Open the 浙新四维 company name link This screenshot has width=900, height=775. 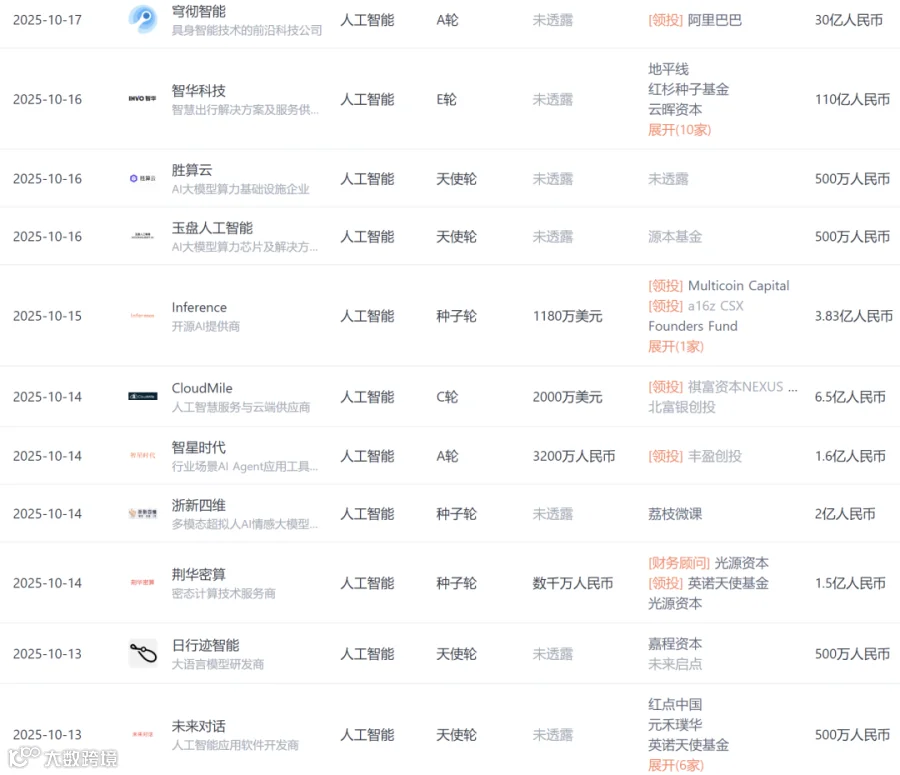[x=199, y=505]
